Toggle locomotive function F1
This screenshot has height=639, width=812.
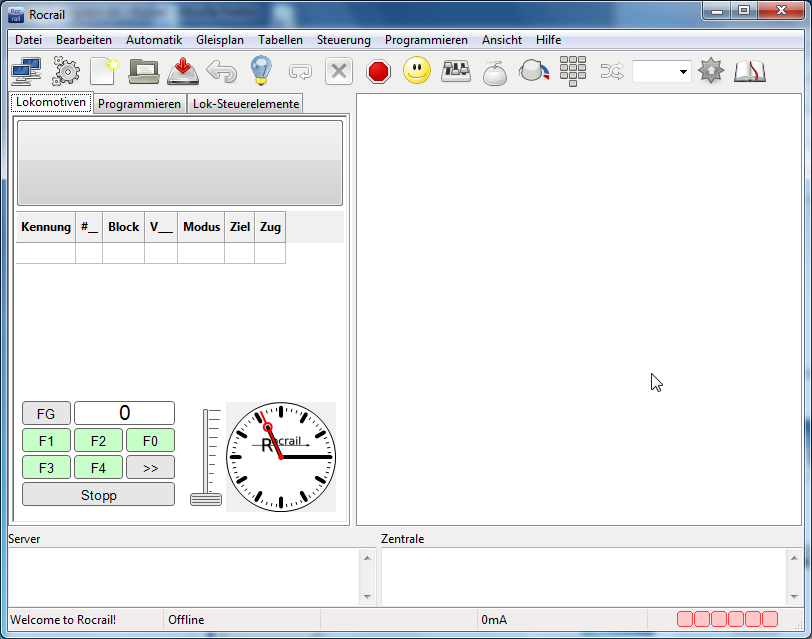click(x=46, y=441)
